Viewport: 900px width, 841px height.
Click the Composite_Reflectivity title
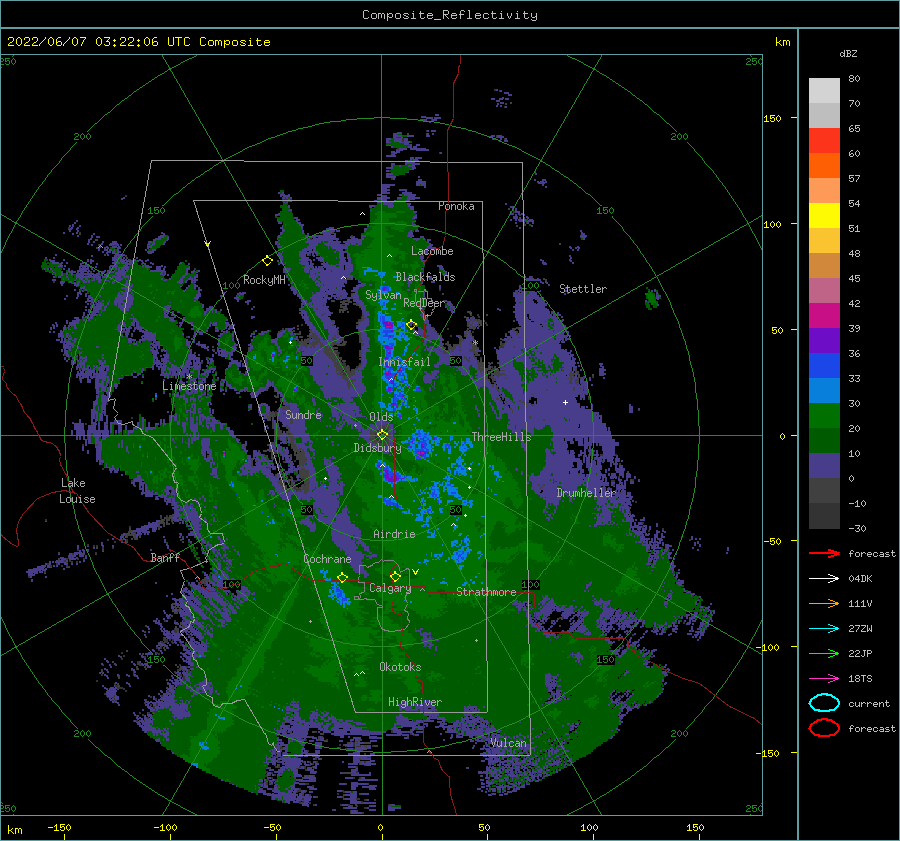pyautogui.click(x=450, y=15)
